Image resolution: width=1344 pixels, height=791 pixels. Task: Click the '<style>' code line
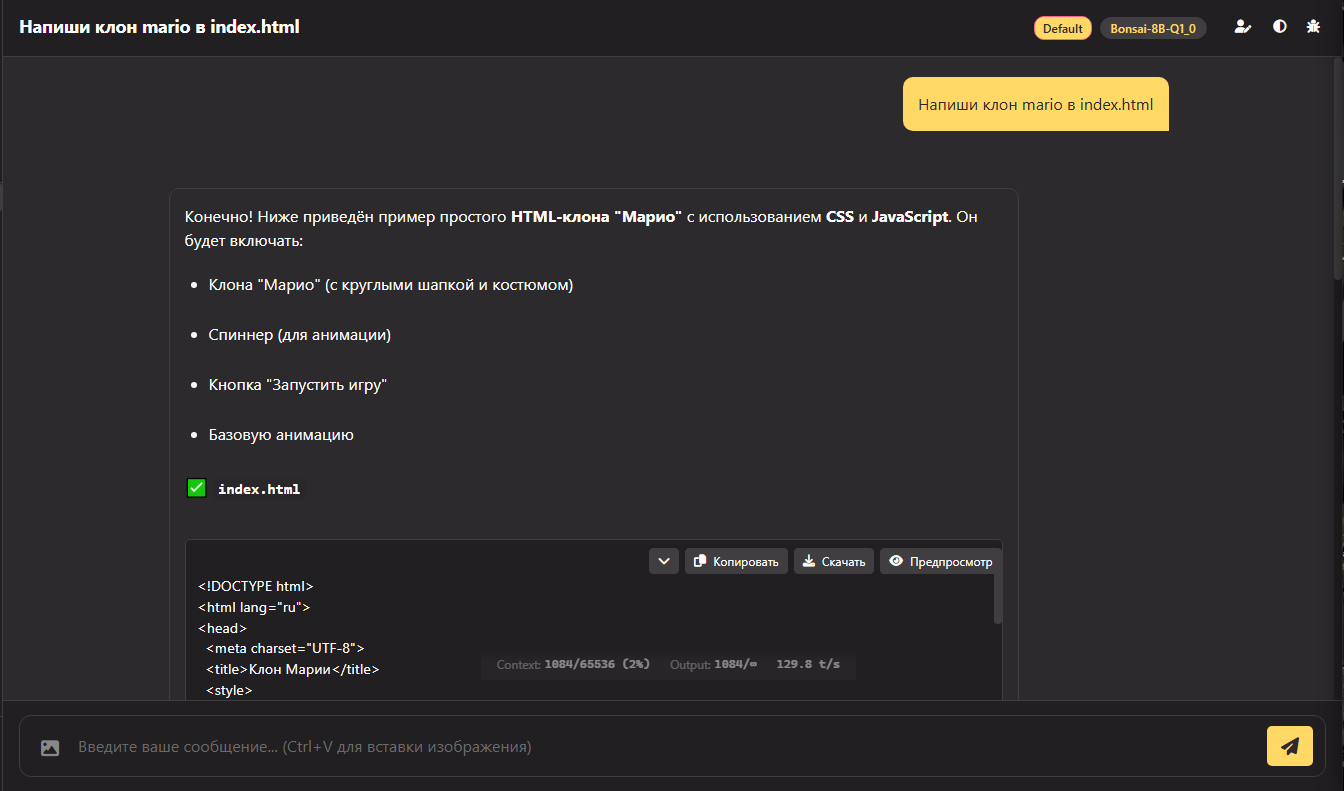229,690
